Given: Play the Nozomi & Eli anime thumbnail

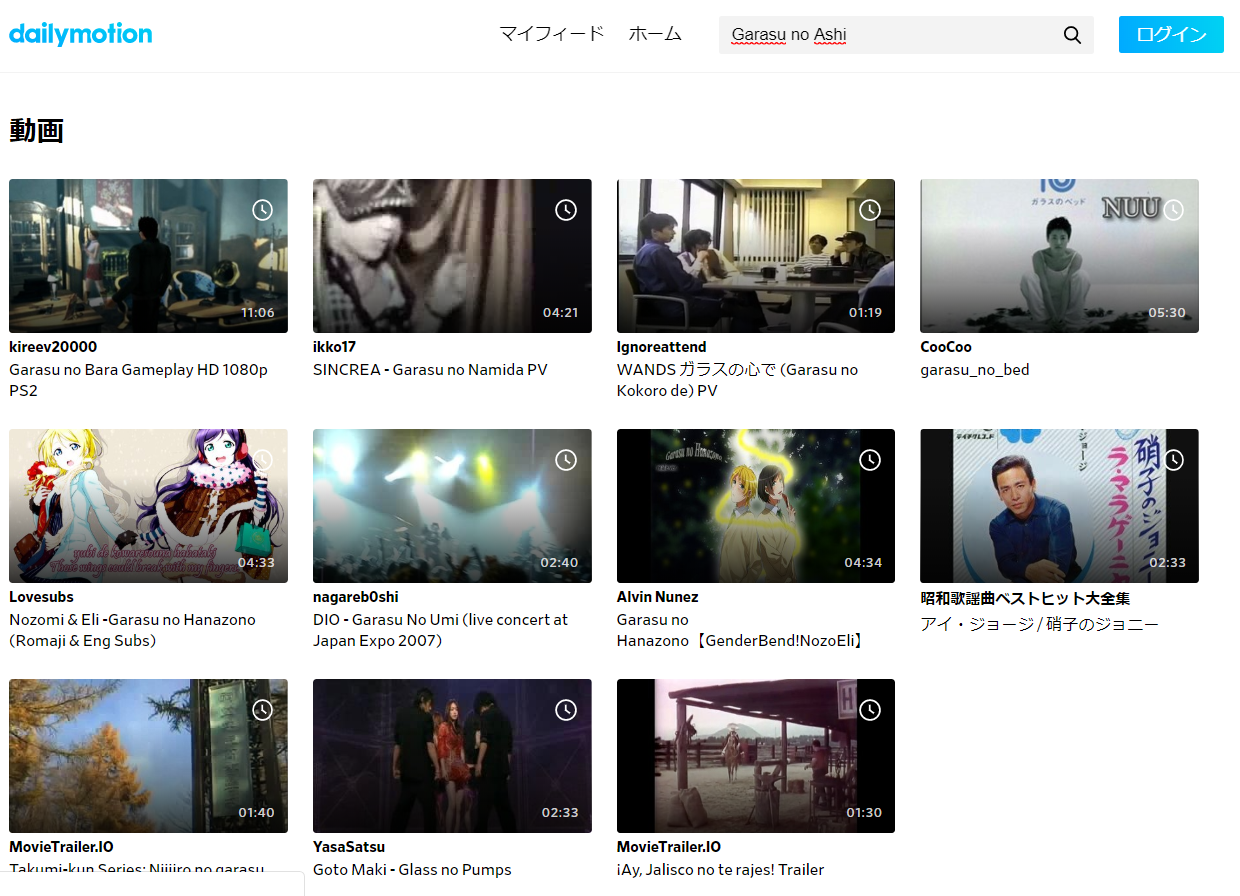Looking at the screenshot, I should coord(148,506).
